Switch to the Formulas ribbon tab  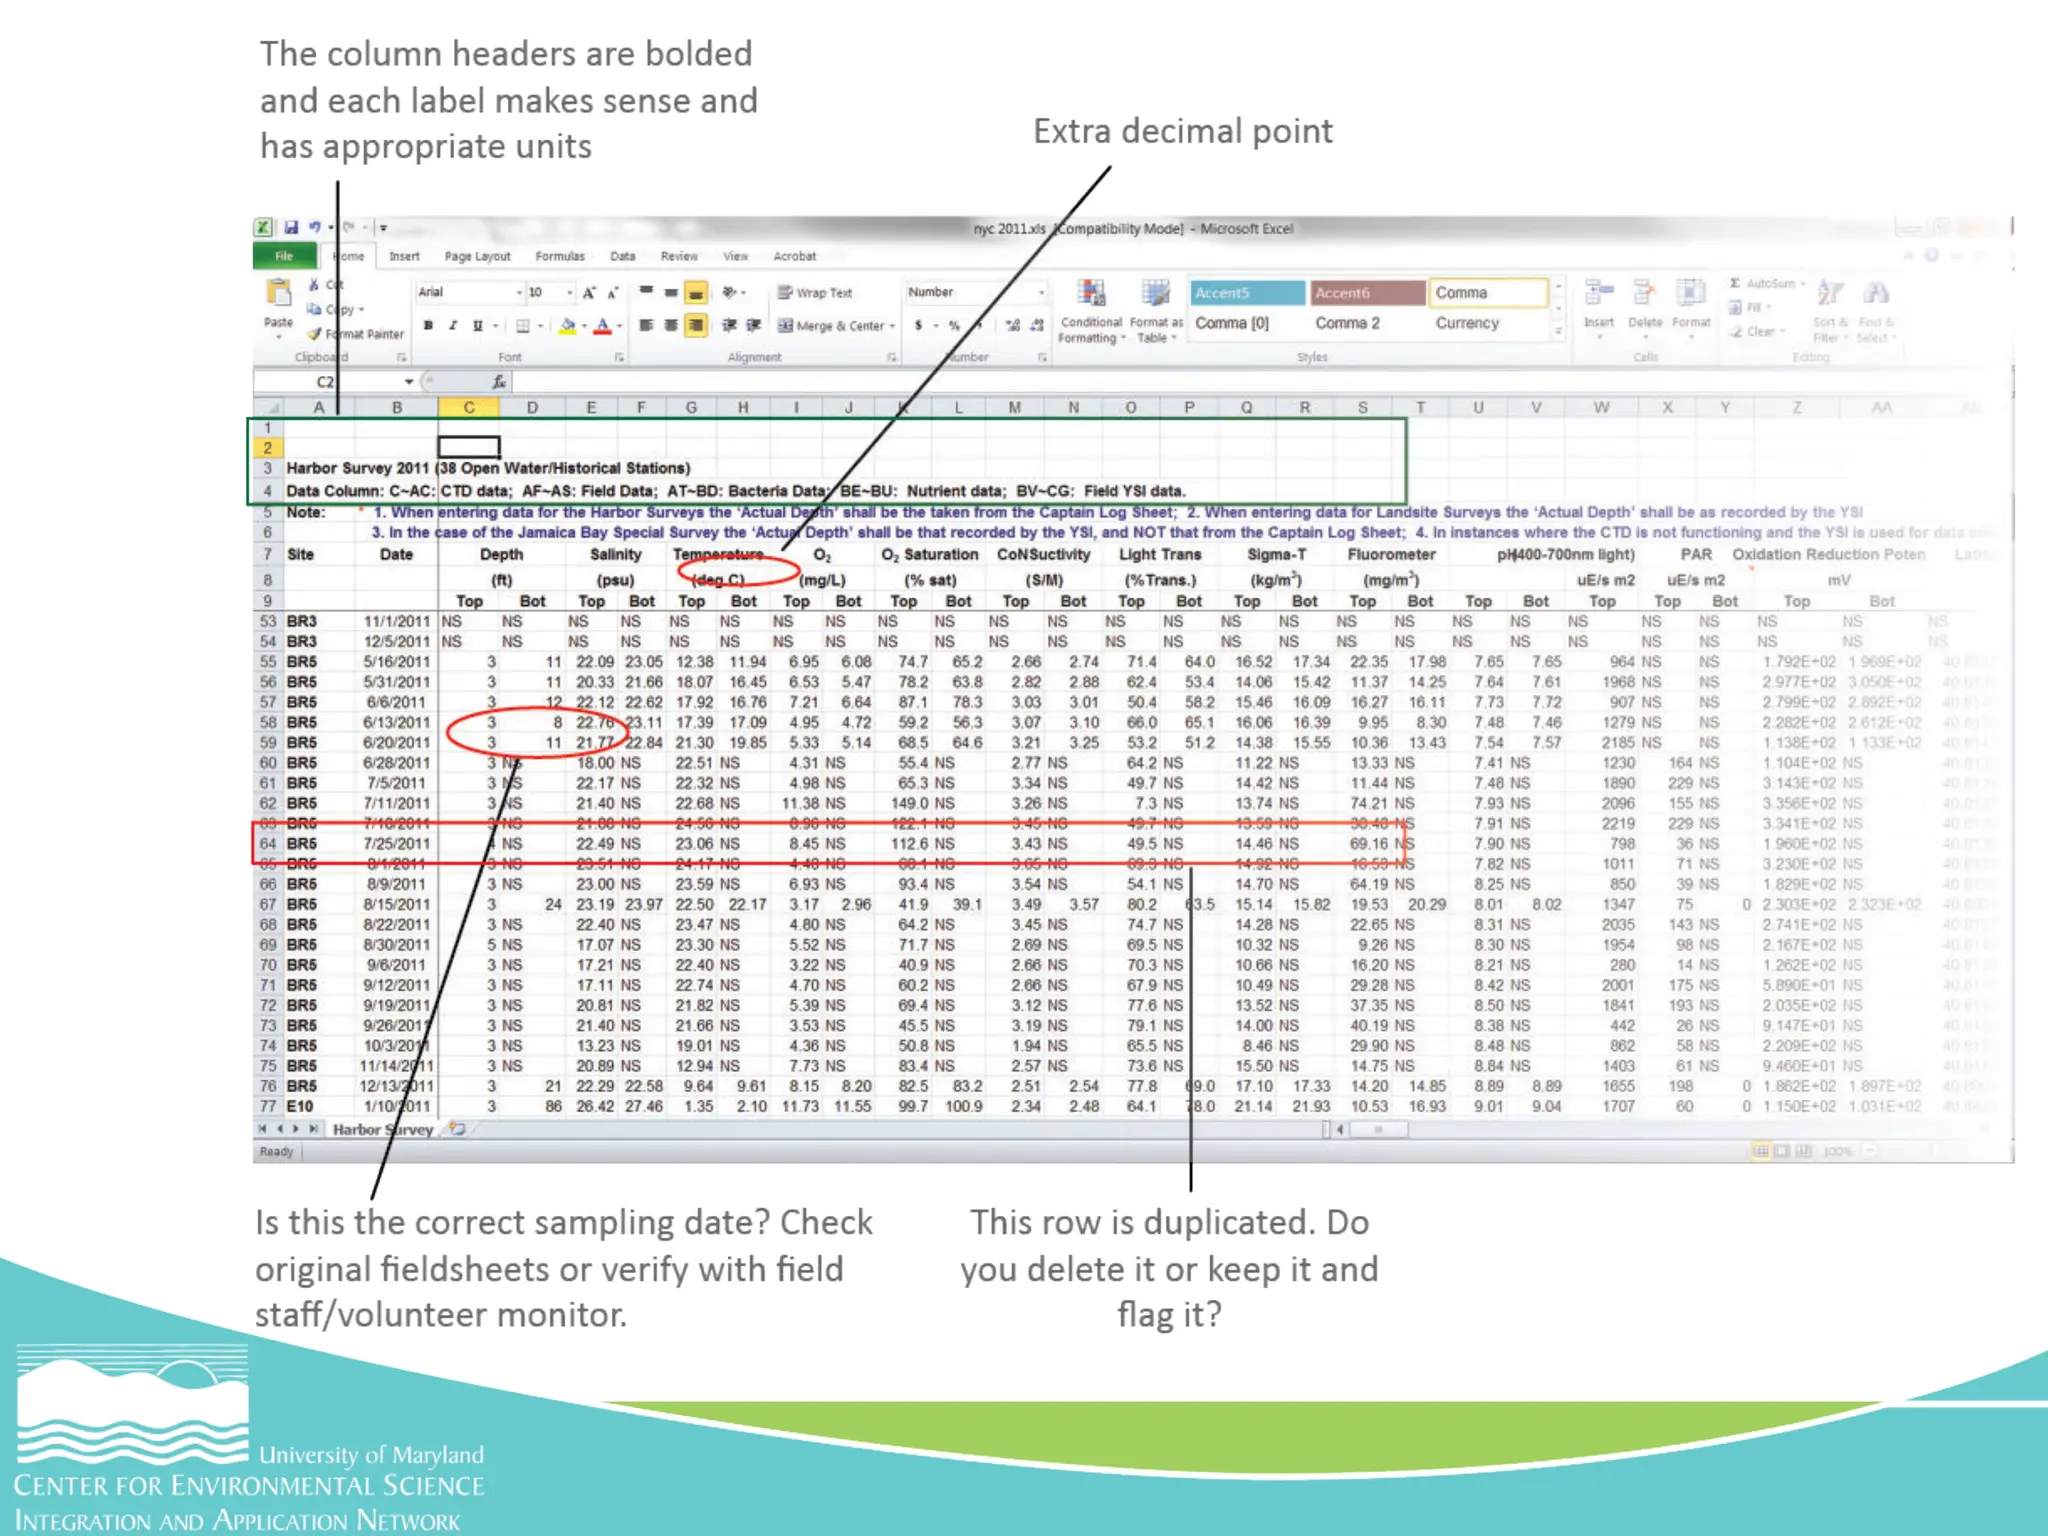point(559,257)
